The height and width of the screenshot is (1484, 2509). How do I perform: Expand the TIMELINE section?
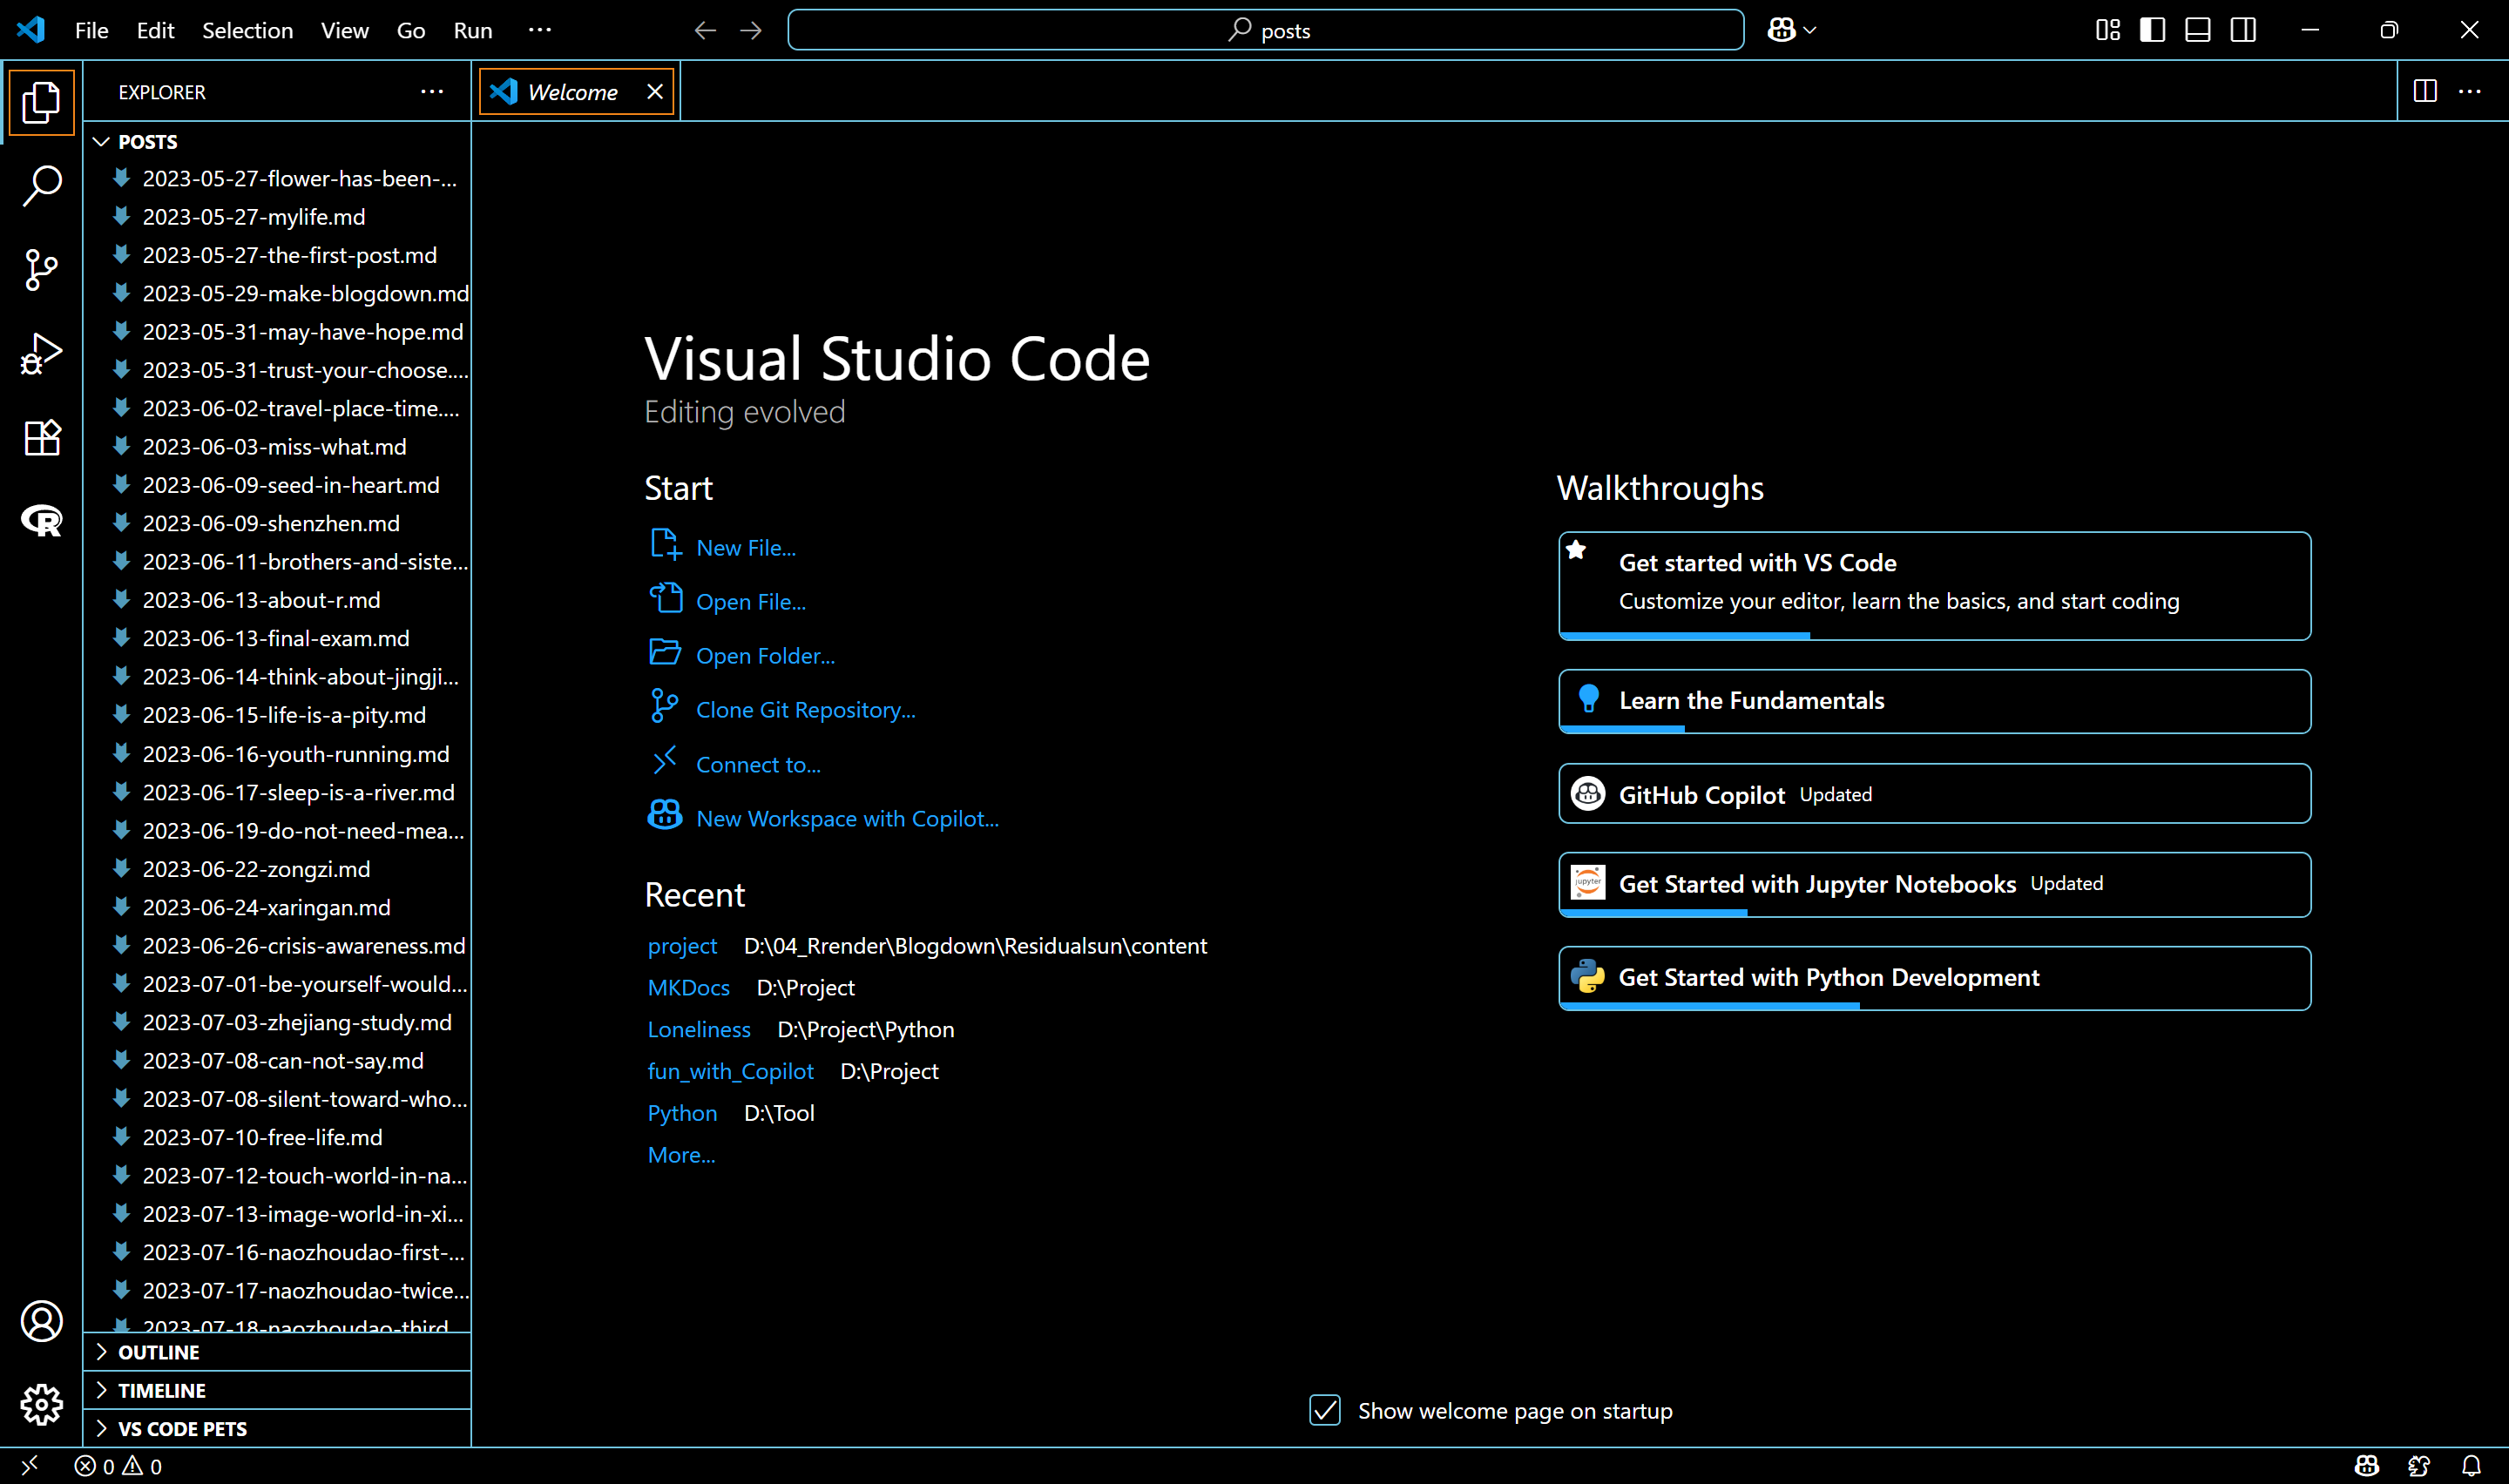161,1390
